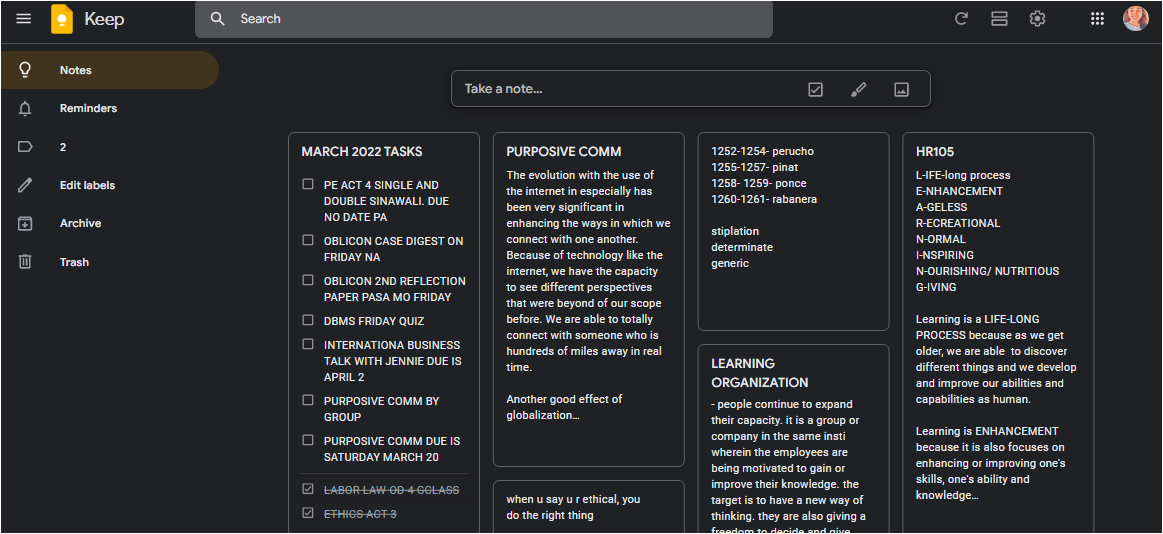Image resolution: width=1163 pixels, height=534 pixels.
Task: Open the note listing 1252-1254- perucho
Action: (x=793, y=231)
